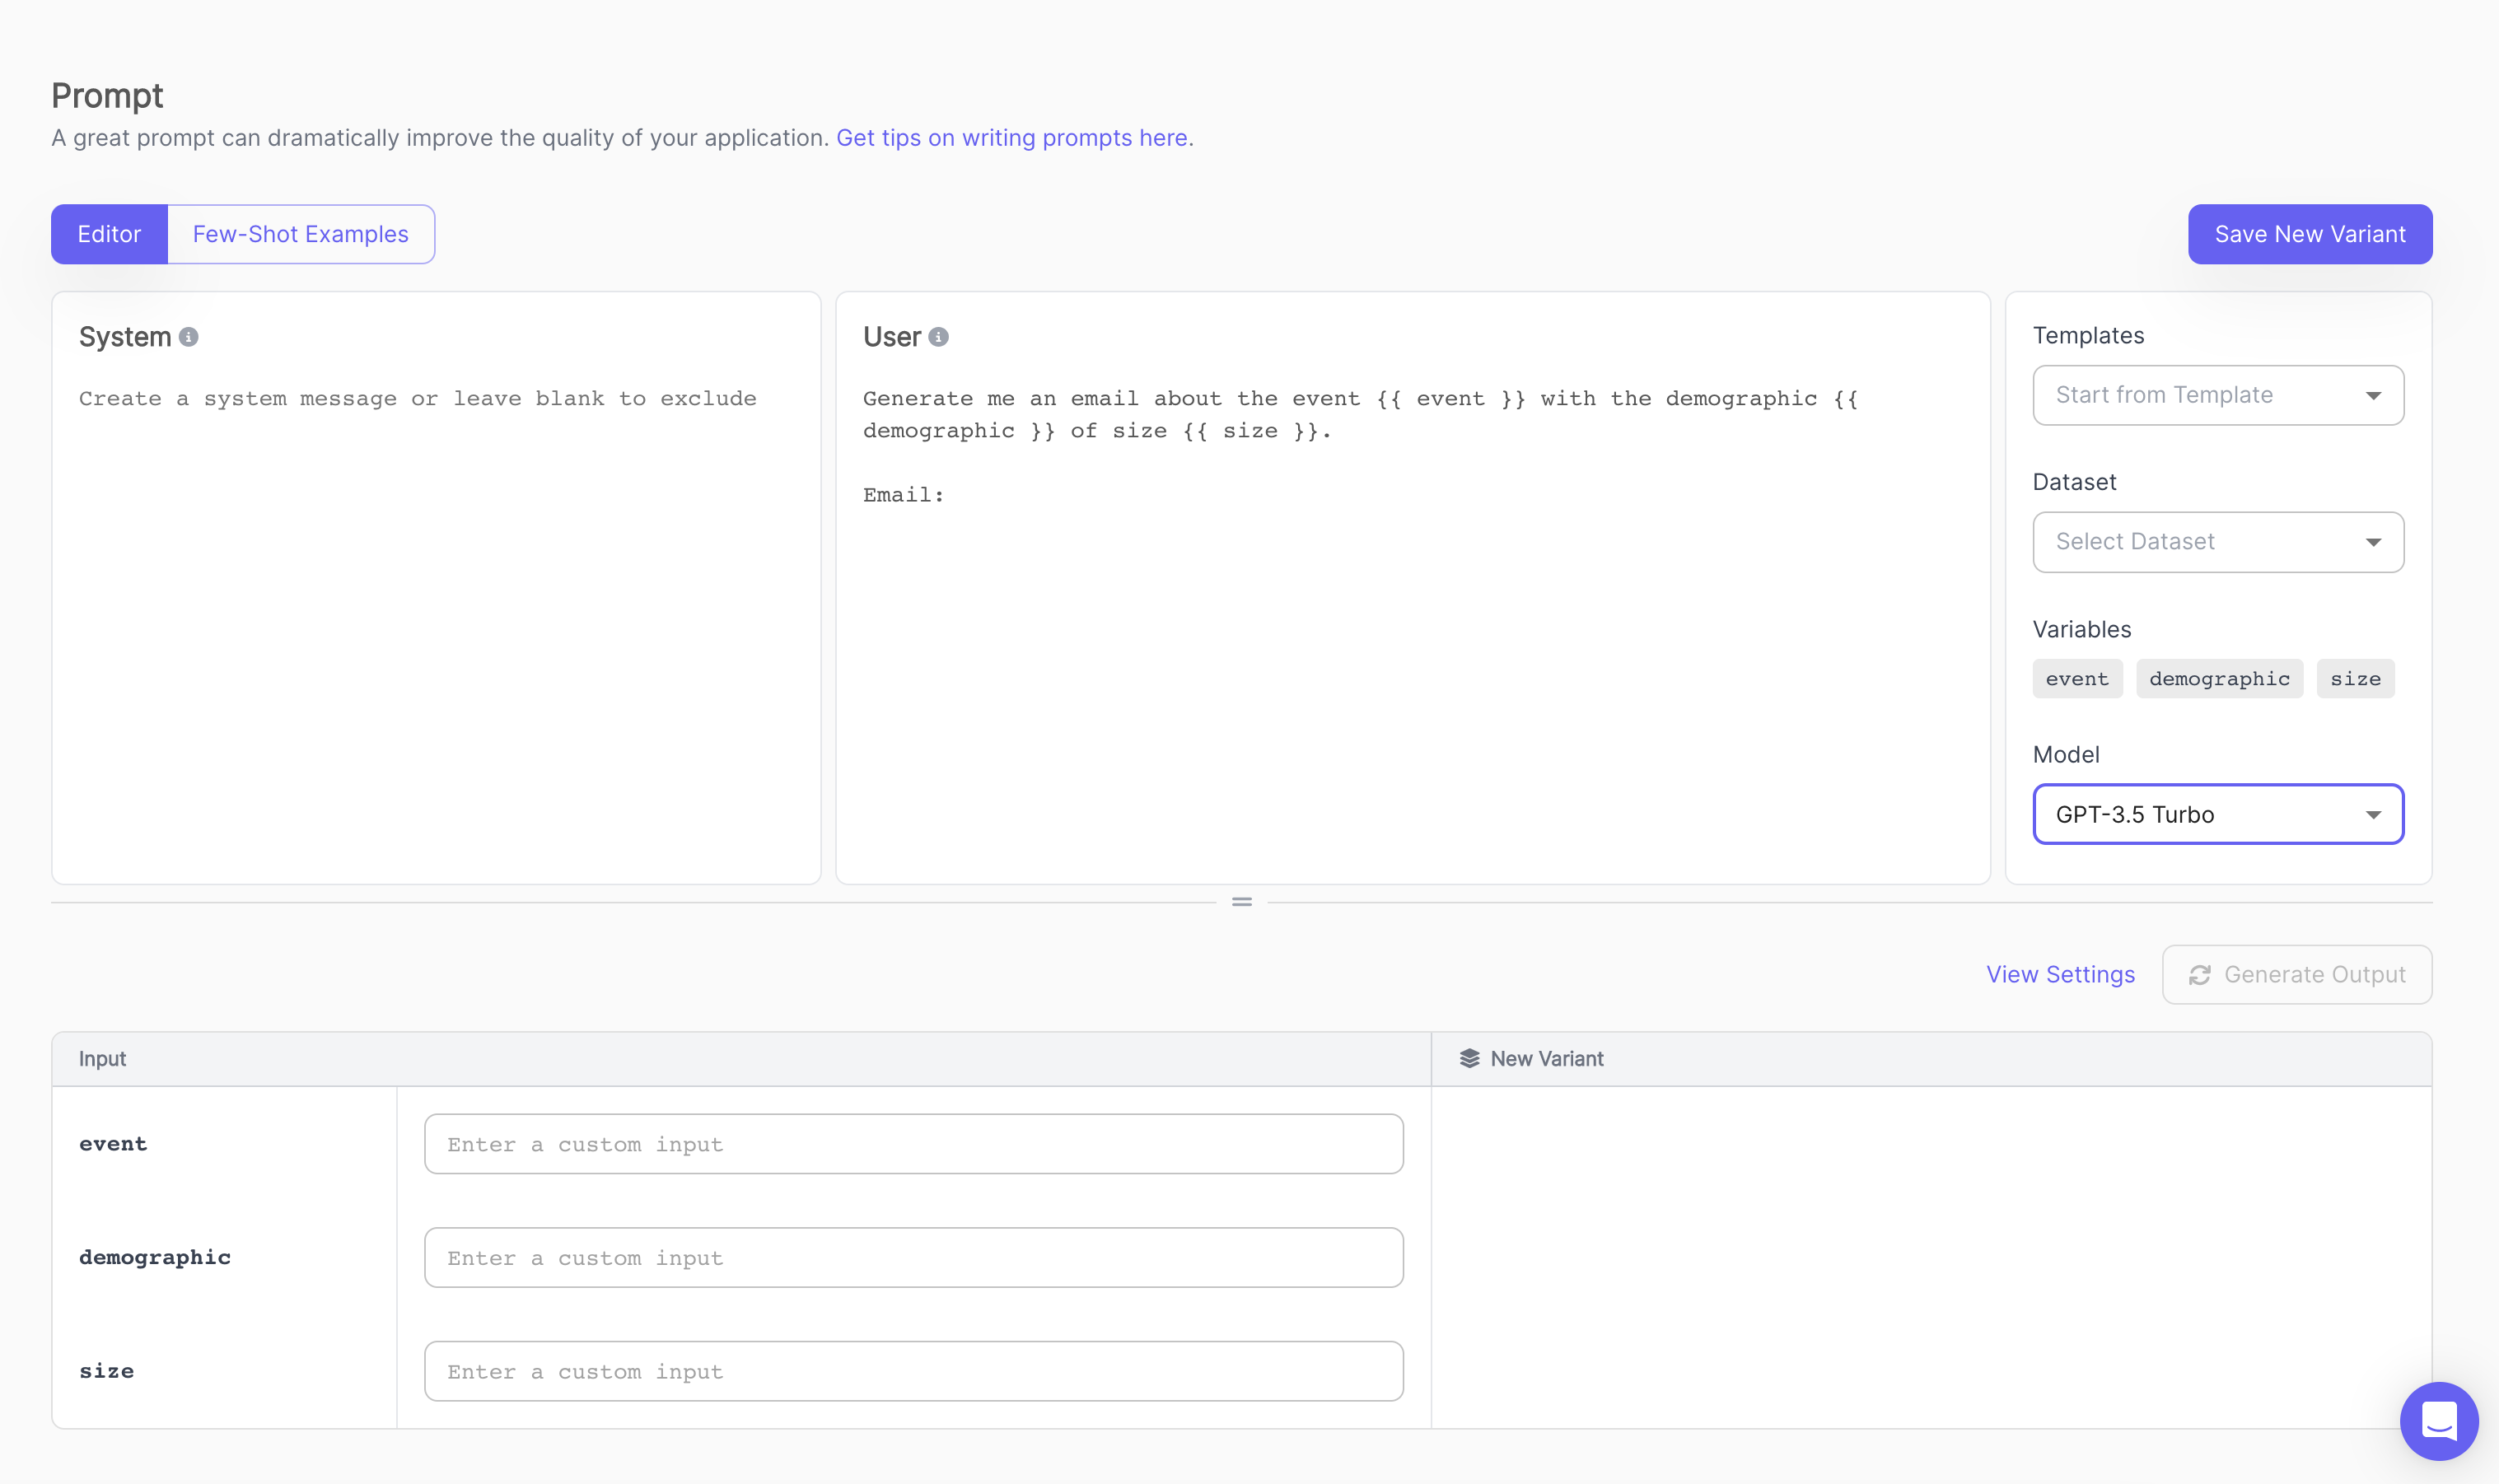Open the Start from Template dropdown
Image resolution: width=2499 pixels, height=1484 pixels.
tap(2217, 394)
